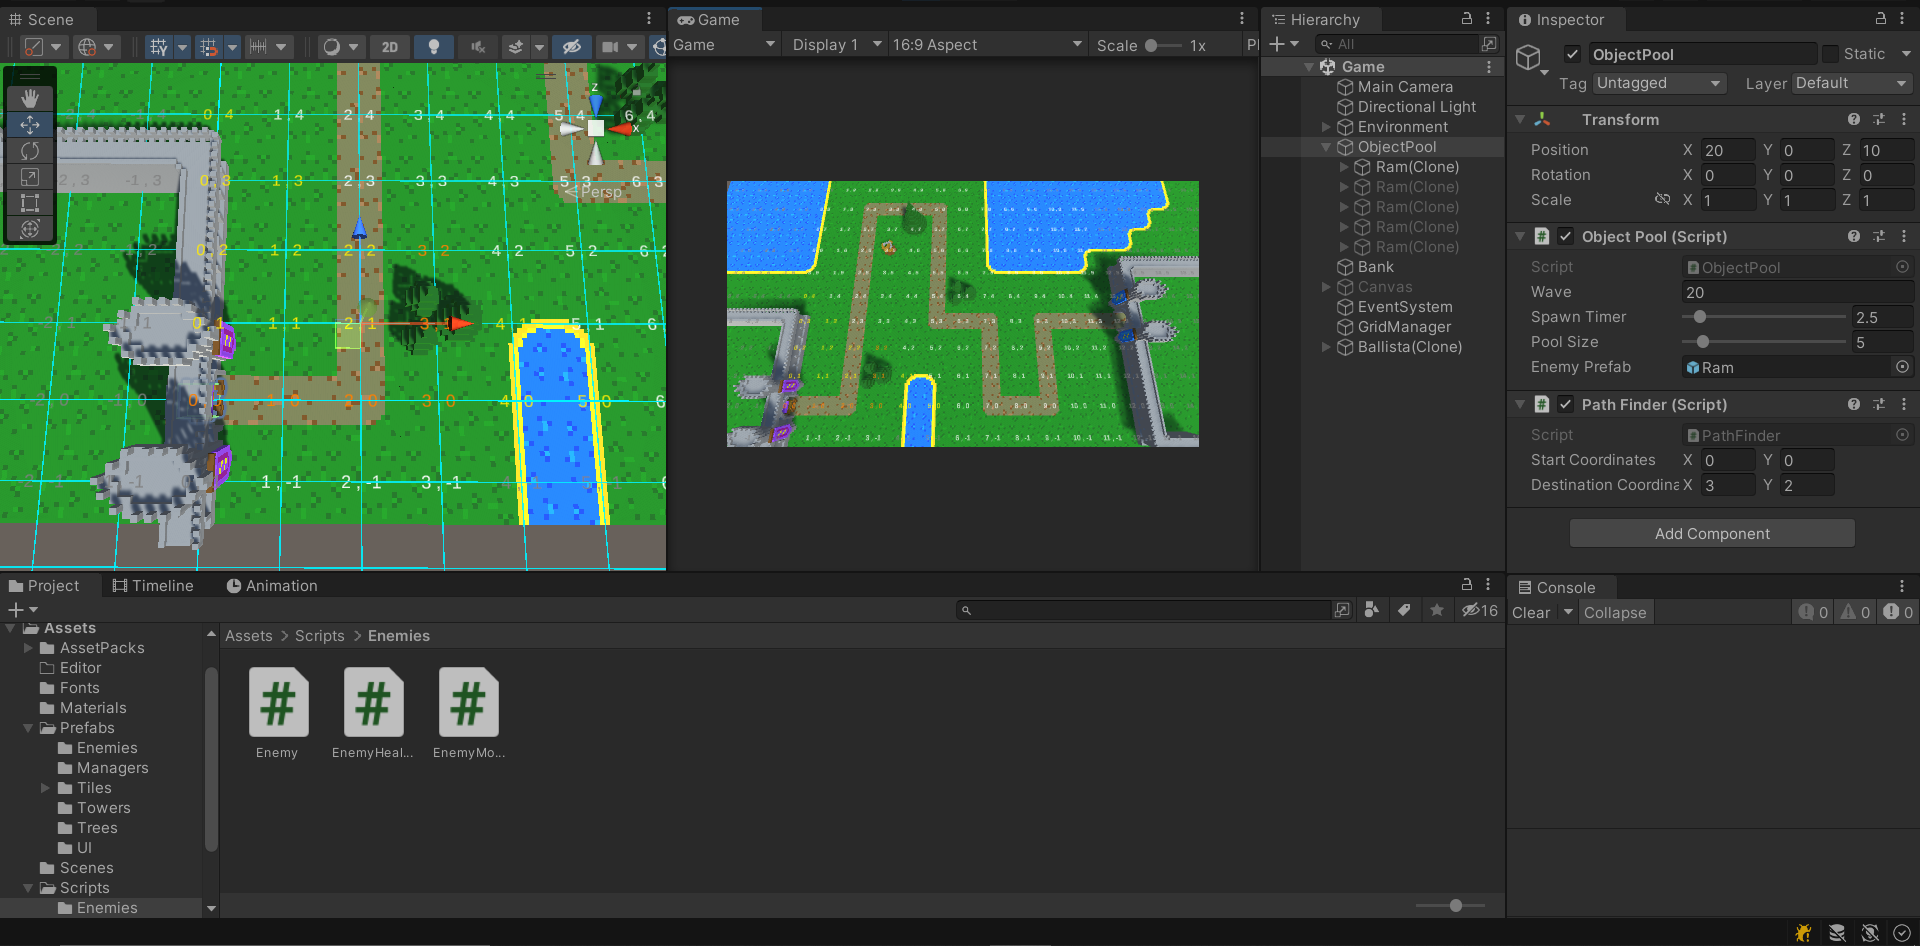The image size is (1920, 946).
Task: Select the Move tool in Scene view
Action: 30,124
